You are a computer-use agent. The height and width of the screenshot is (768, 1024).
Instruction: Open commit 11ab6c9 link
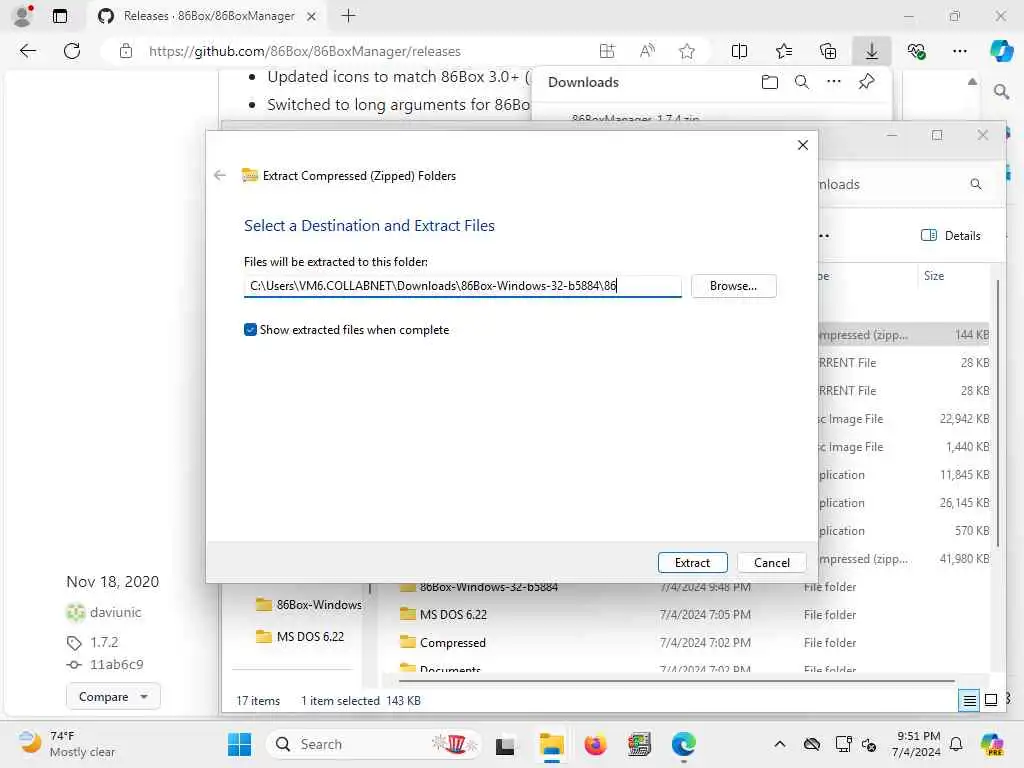116,665
